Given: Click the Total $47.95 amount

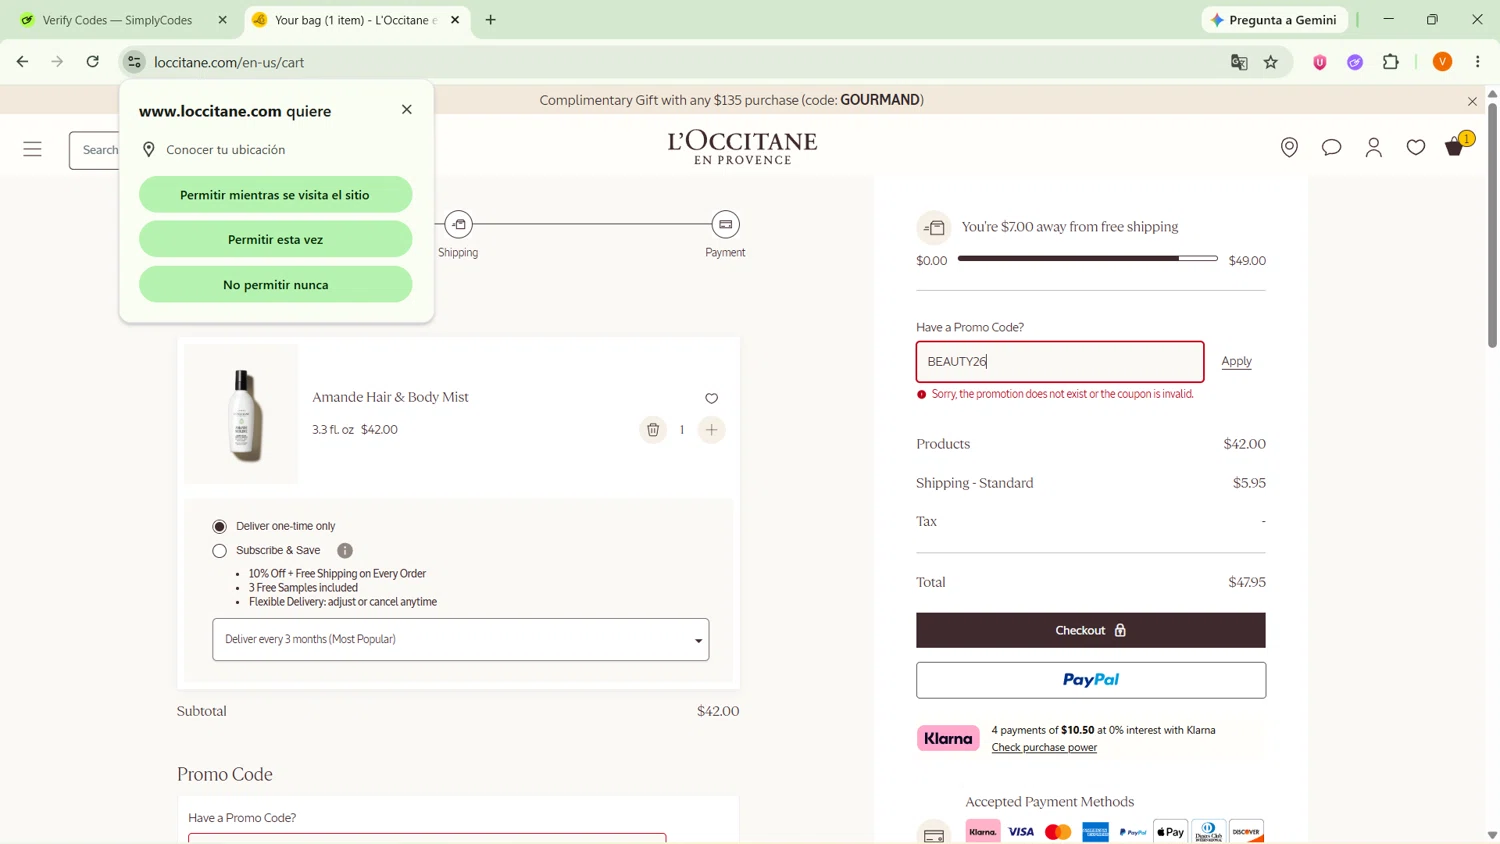Looking at the screenshot, I should point(1246,583).
